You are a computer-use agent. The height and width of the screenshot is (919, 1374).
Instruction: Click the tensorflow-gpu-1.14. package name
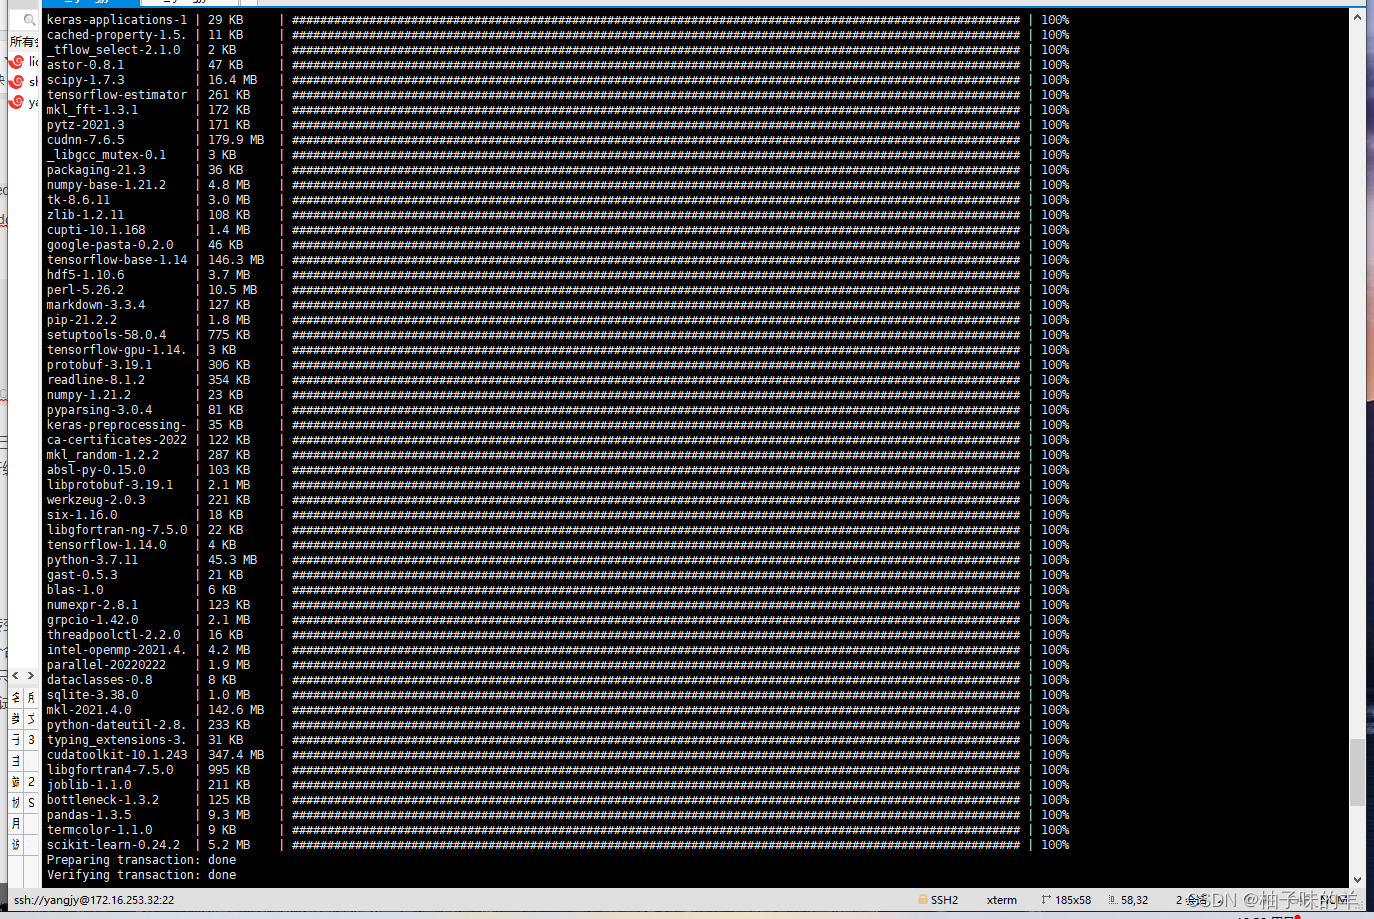[x=117, y=350]
